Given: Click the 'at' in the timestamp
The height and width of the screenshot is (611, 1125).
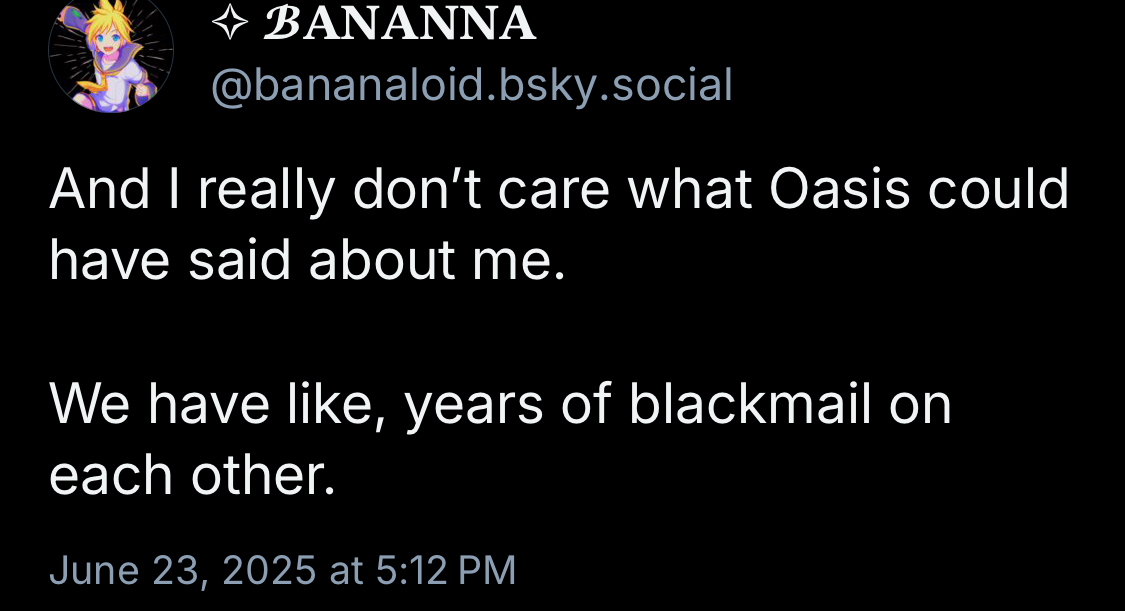Looking at the screenshot, I should pyautogui.click(x=345, y=570).
